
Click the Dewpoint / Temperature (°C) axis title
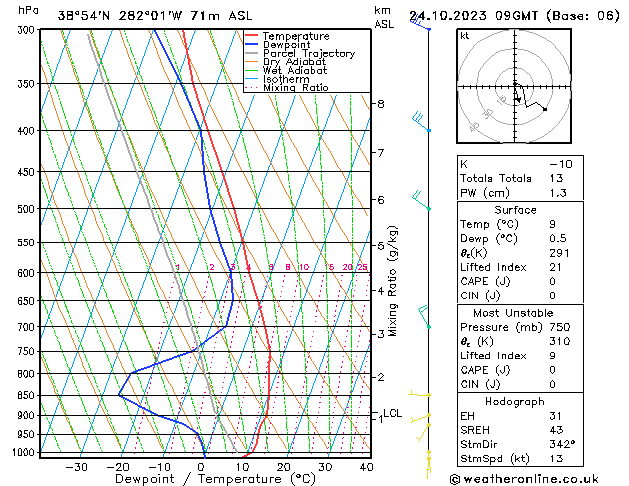(215, 479)
